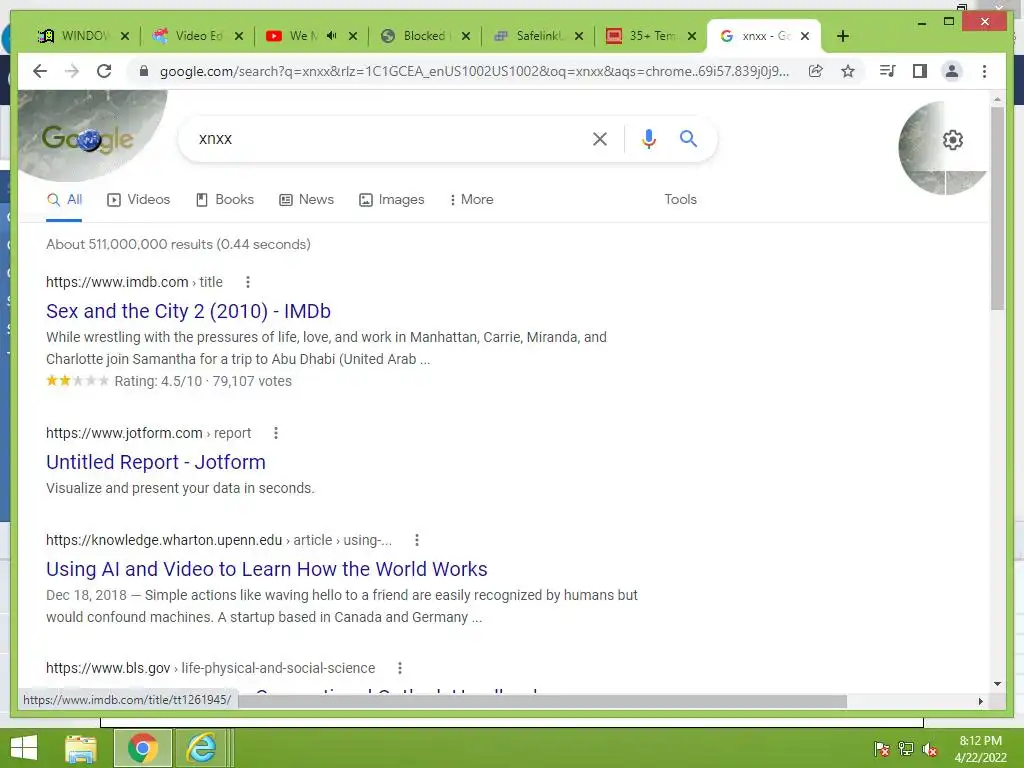
Task: Open Sex and the City 2 IMDb link
Action: point(188,311)
